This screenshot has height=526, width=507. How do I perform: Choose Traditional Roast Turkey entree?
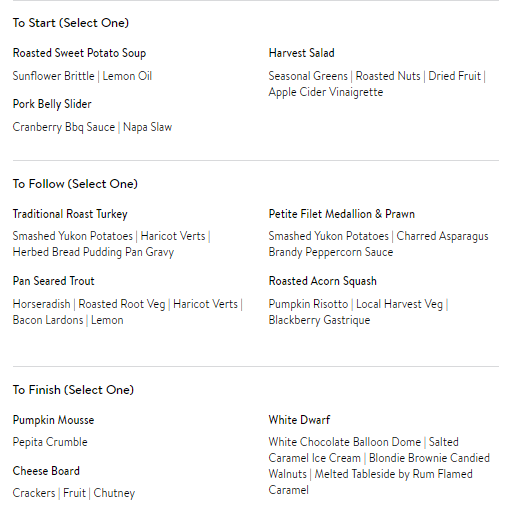pyautogui.click(x=70, y=214)
